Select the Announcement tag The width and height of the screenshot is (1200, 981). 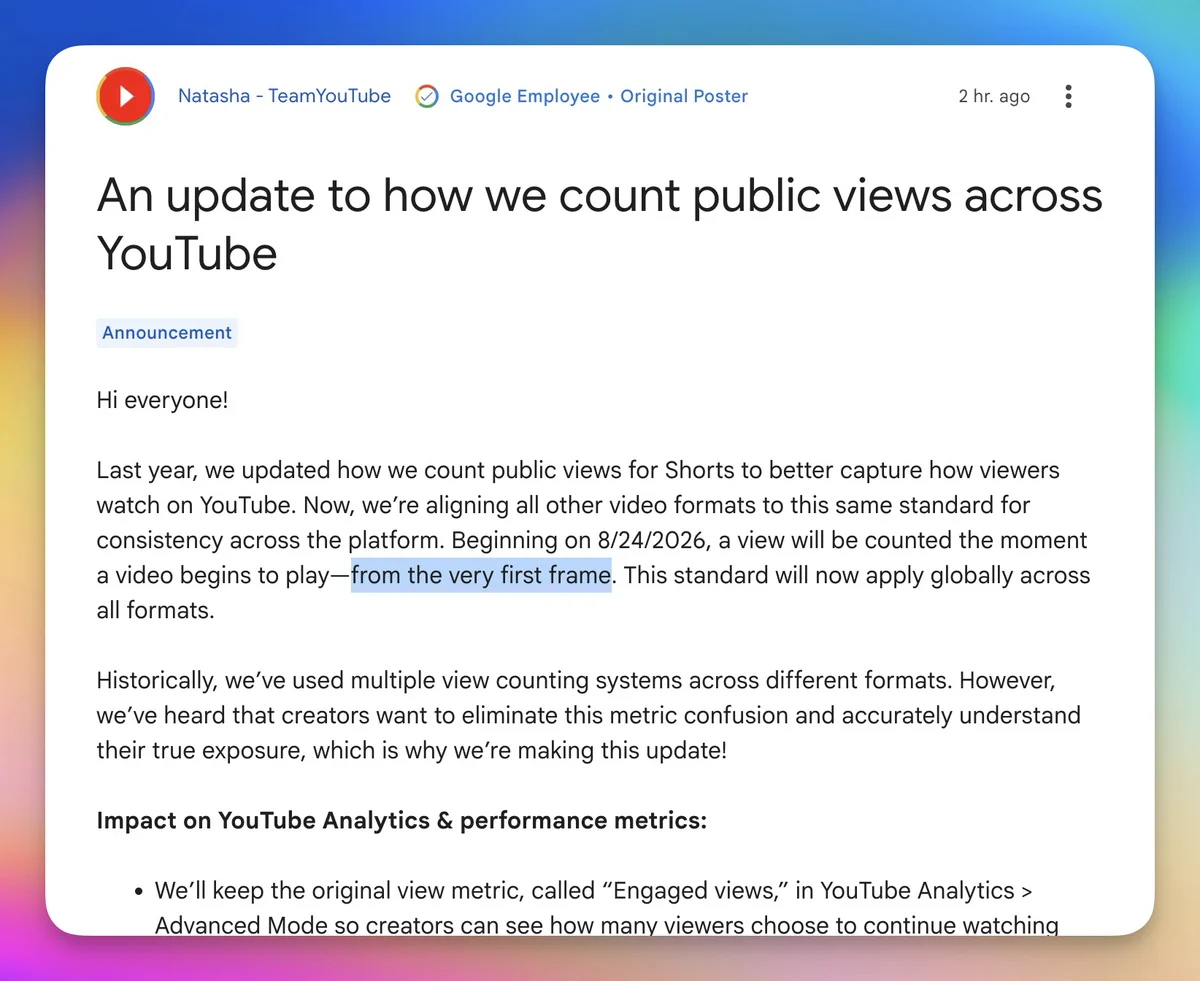coord(167,333)
